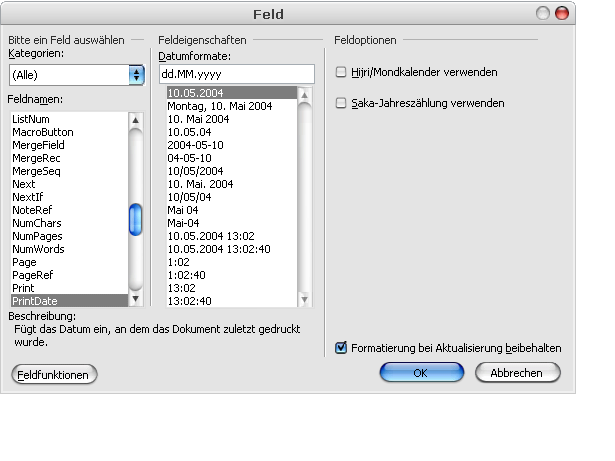The image size is (615, 461).
Task: Select date format Mai-04
Action: pos(232,222)
